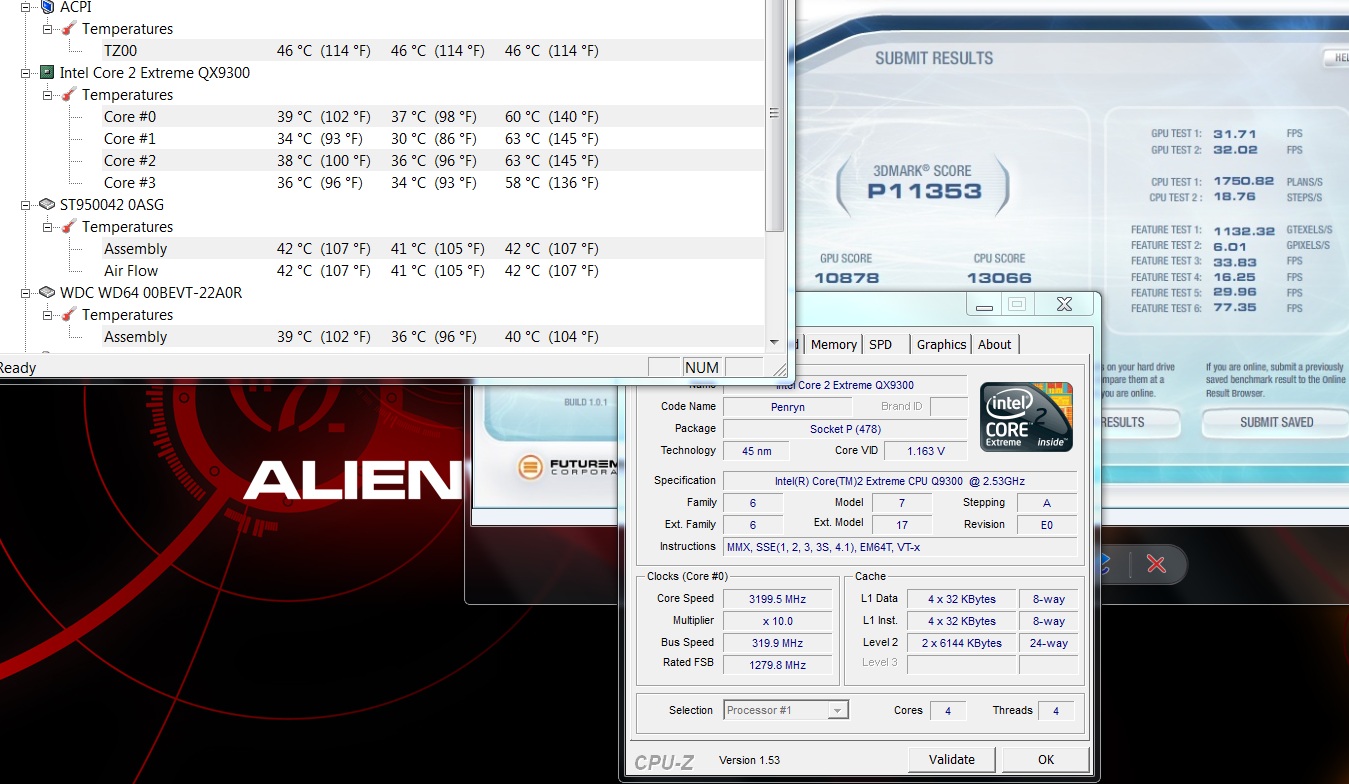Collapse the ST950042 0ASG drive node
The width and height of the screenshot is (1349, 784).
(x=26, y=205)
